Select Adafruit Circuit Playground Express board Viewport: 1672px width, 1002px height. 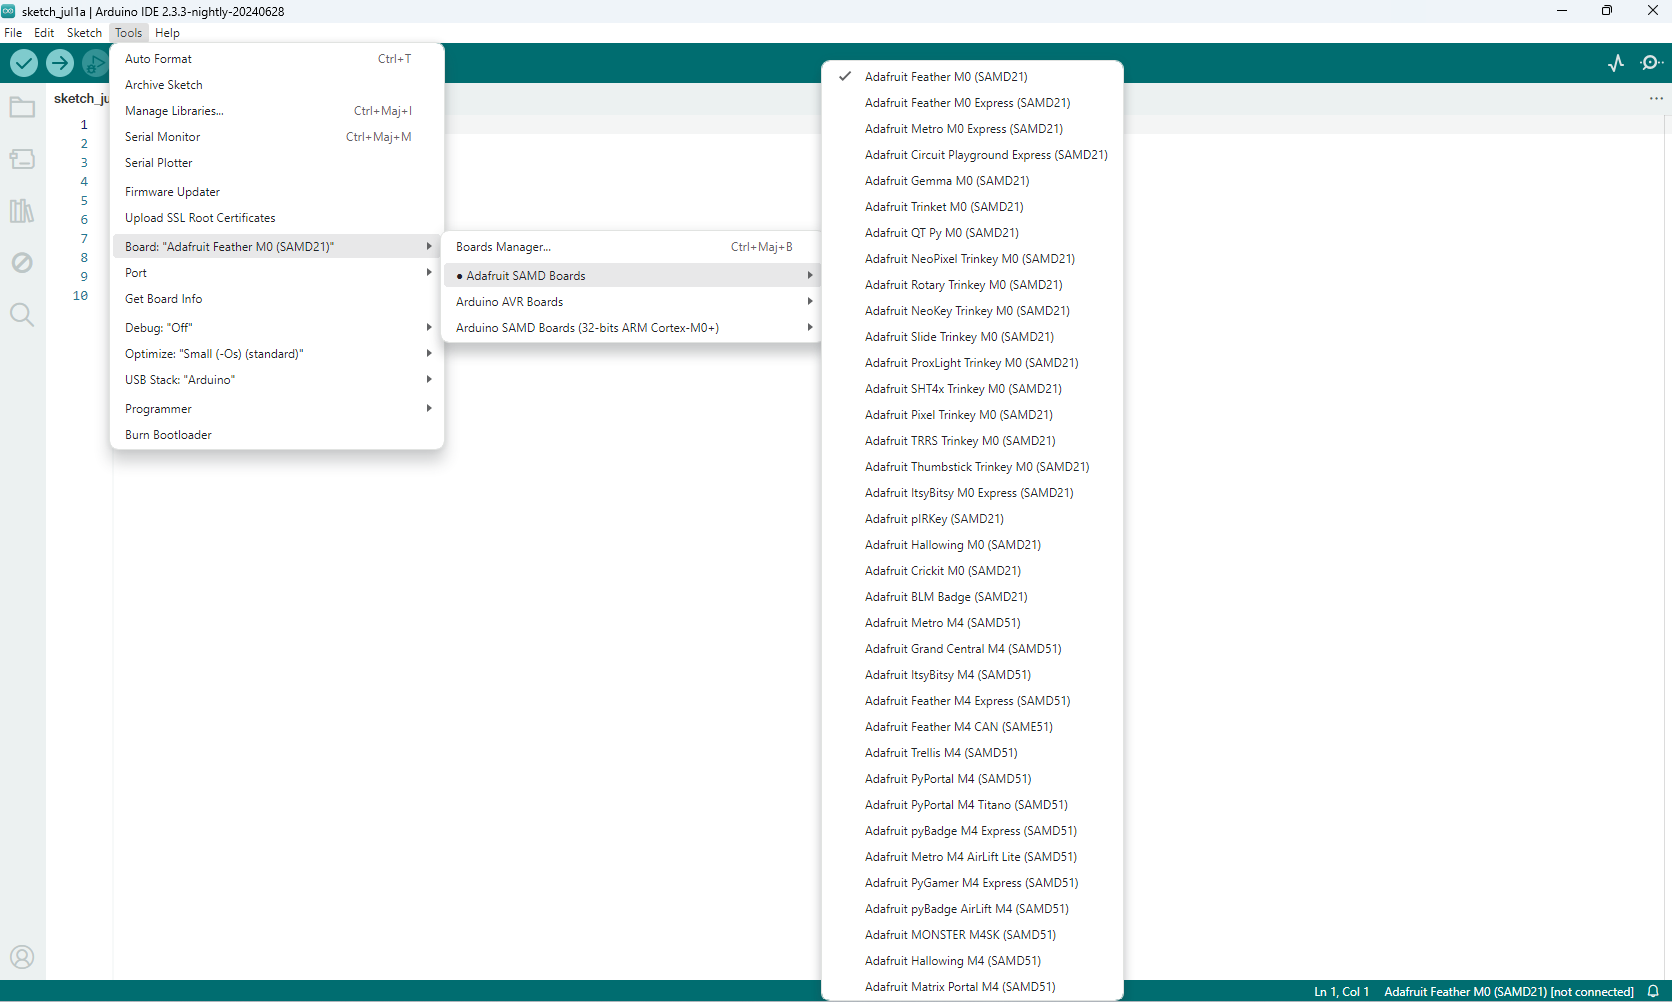(x=972, y=155)
